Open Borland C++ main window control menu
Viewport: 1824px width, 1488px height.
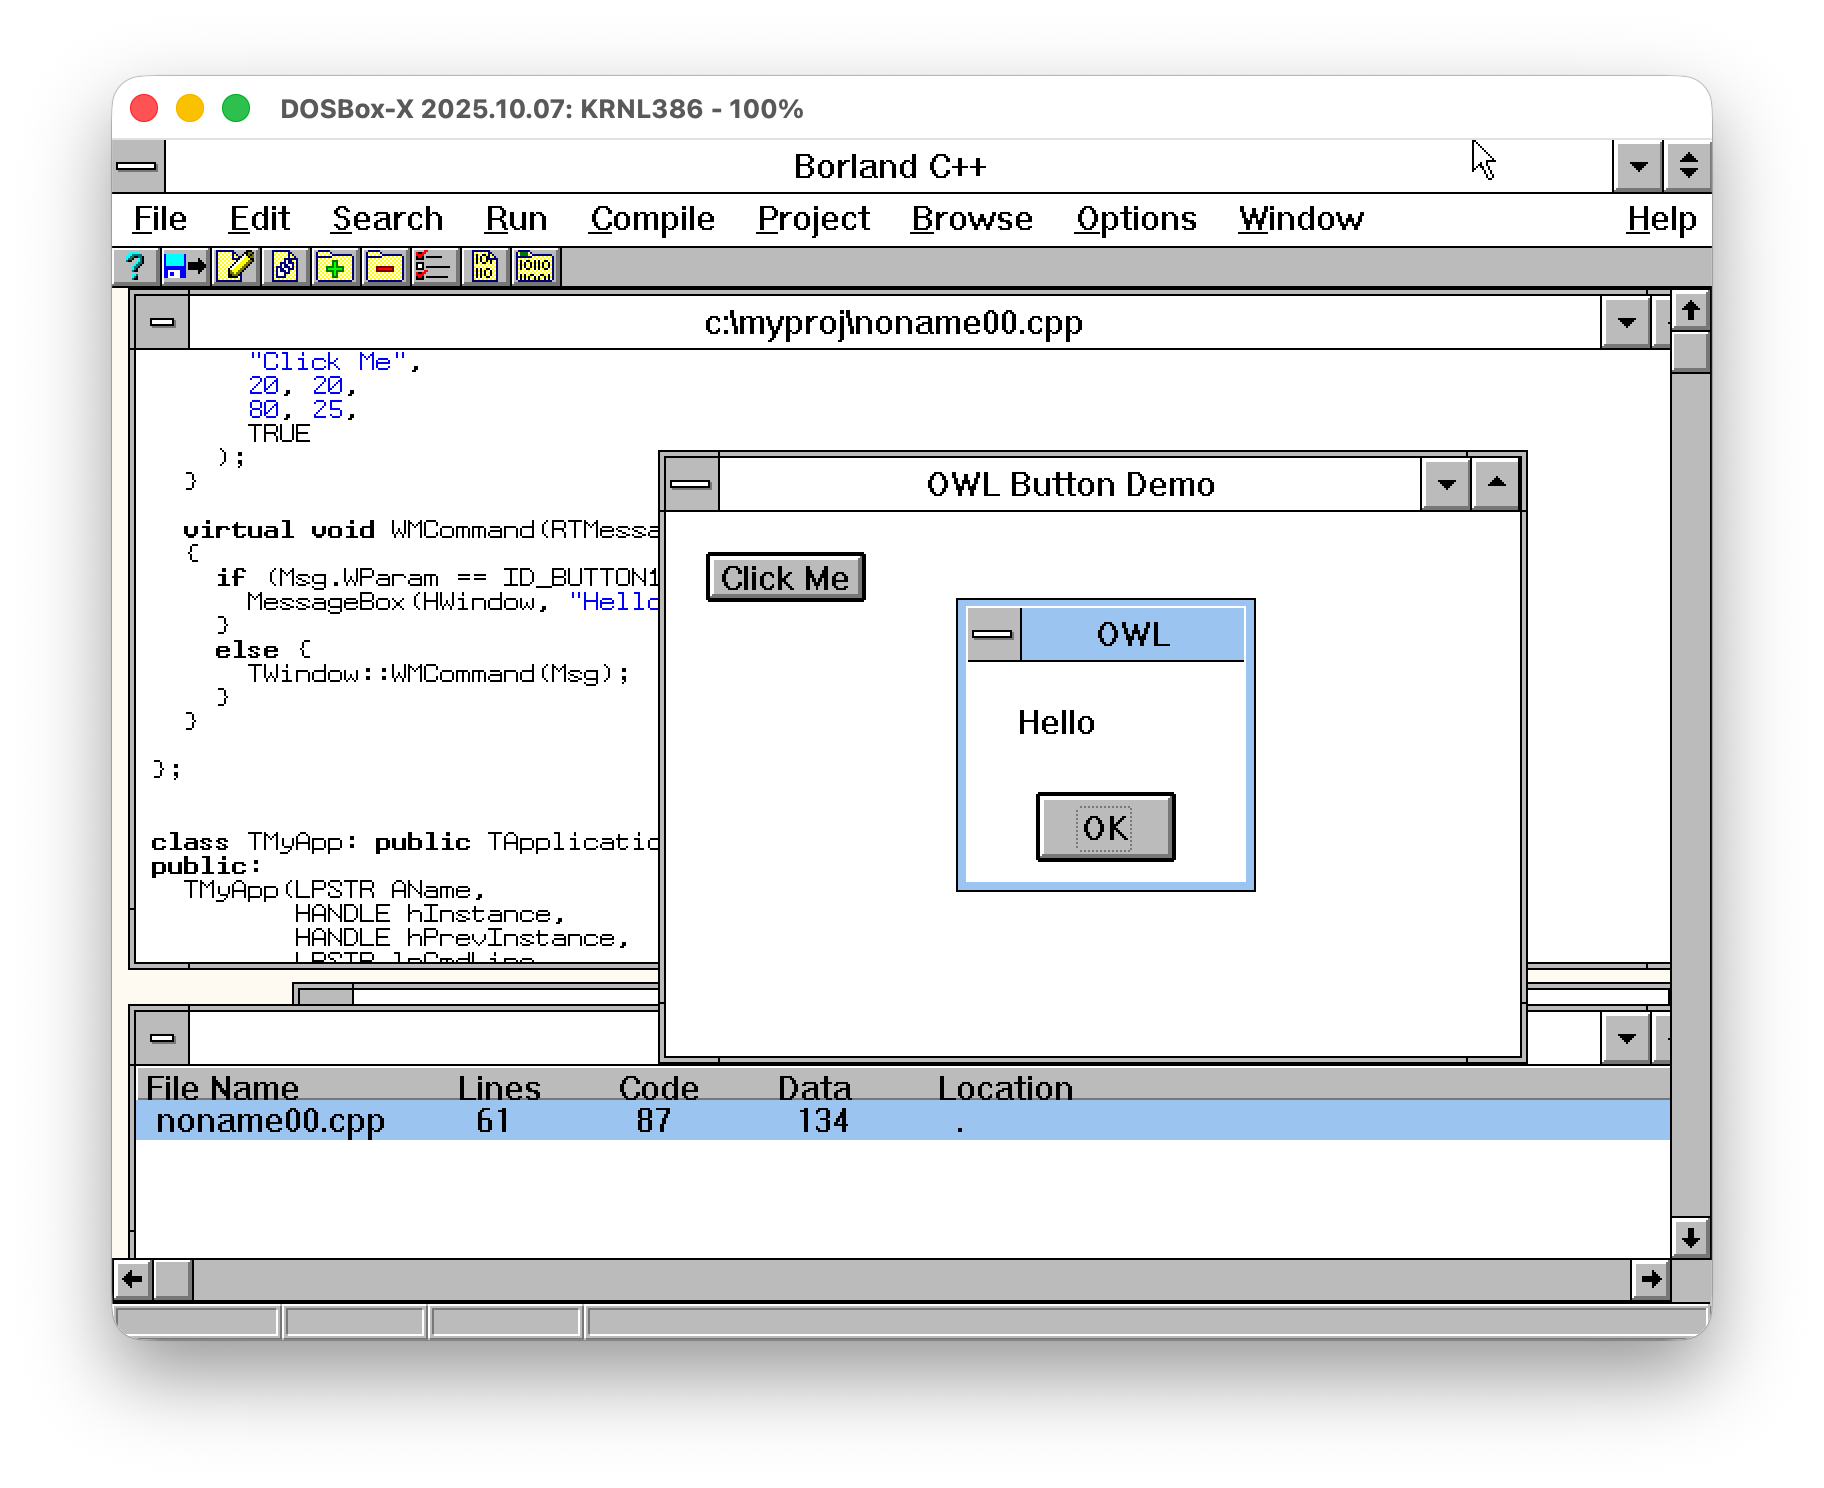[x=137, y=166]
